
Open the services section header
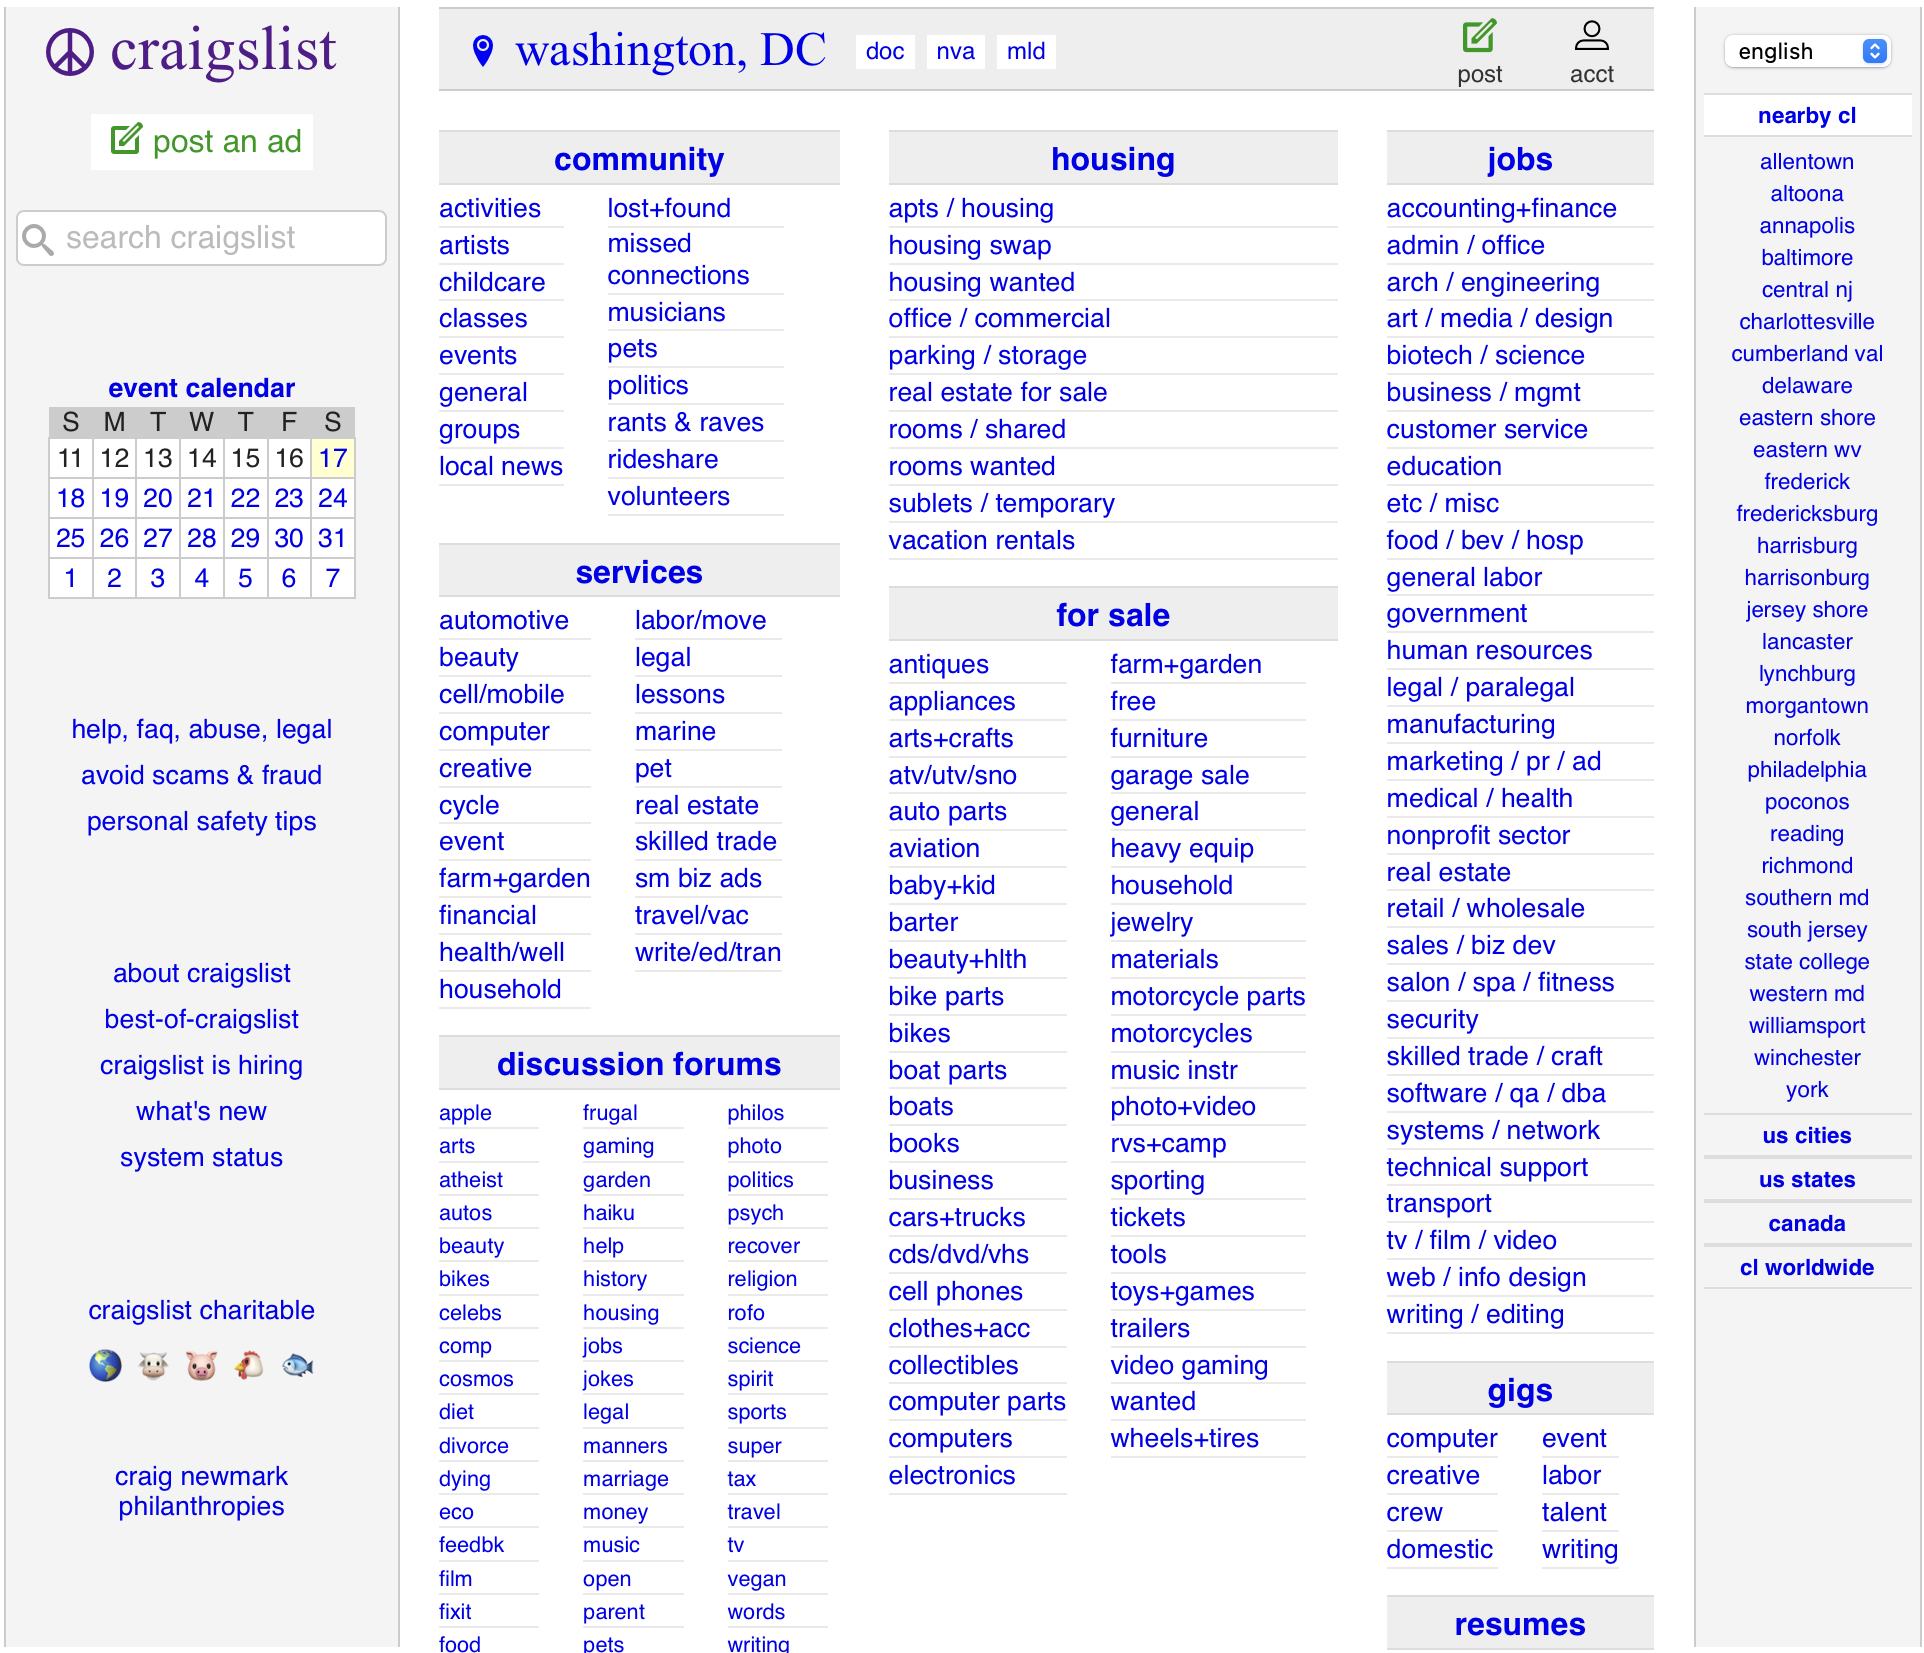point(639,572)
